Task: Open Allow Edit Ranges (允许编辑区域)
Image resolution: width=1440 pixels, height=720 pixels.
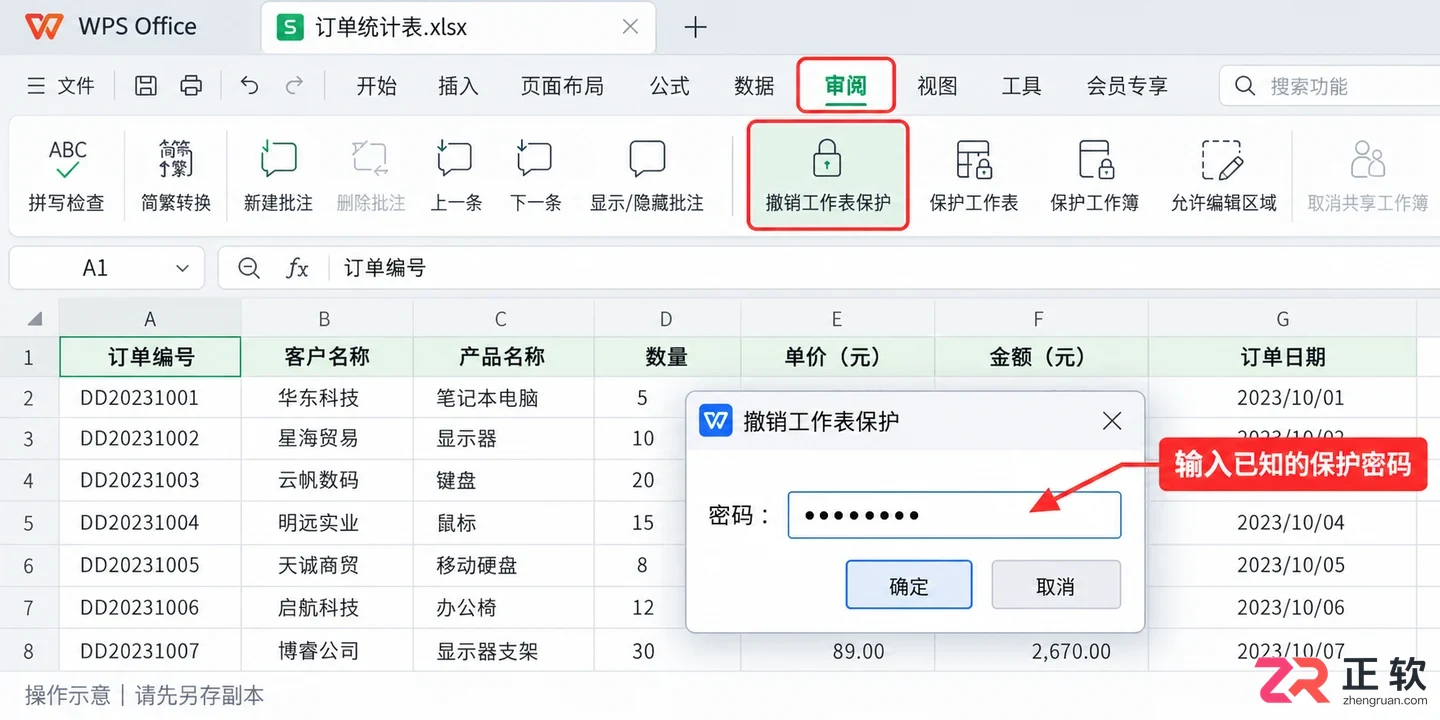Action: pos(1223,176)
